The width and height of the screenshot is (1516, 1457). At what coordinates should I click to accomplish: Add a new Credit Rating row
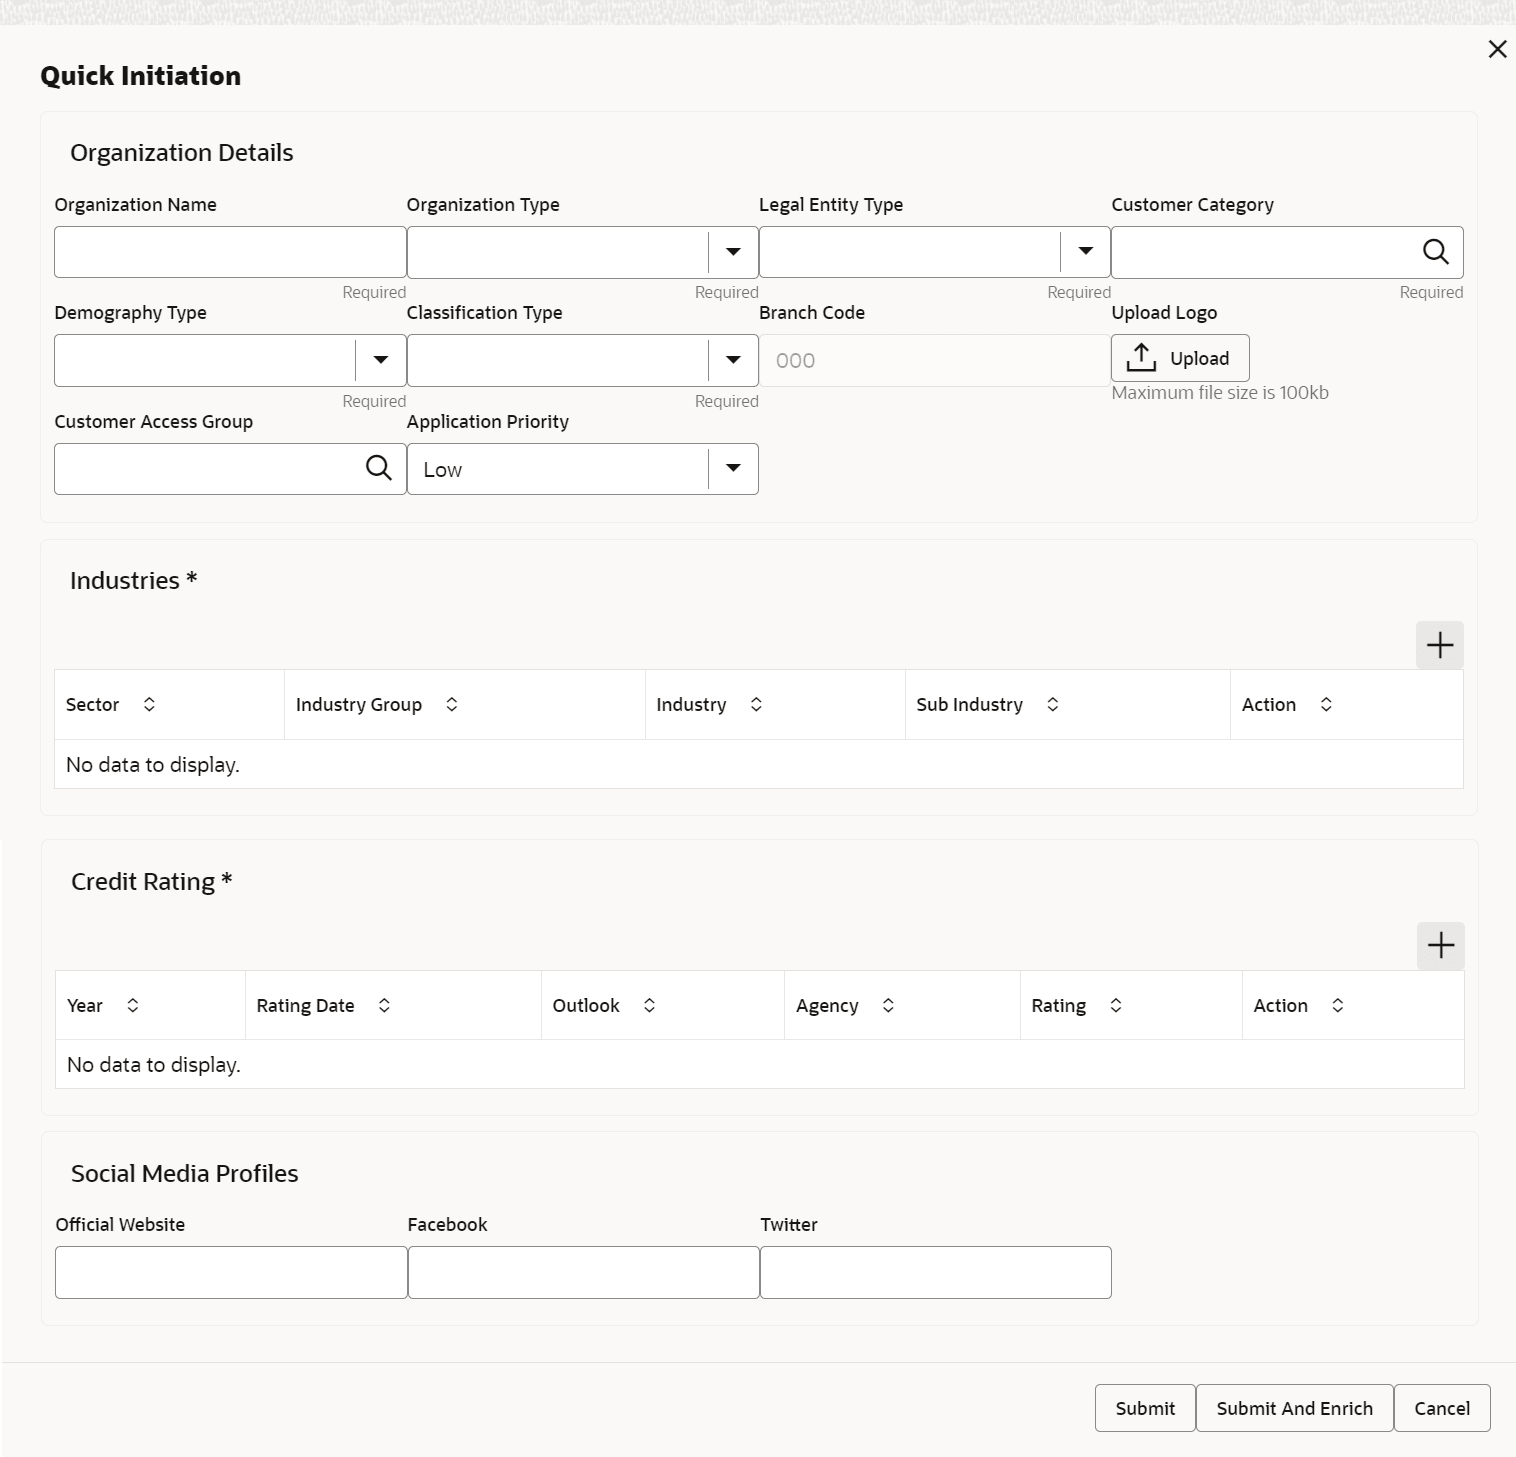(1440, 946)
